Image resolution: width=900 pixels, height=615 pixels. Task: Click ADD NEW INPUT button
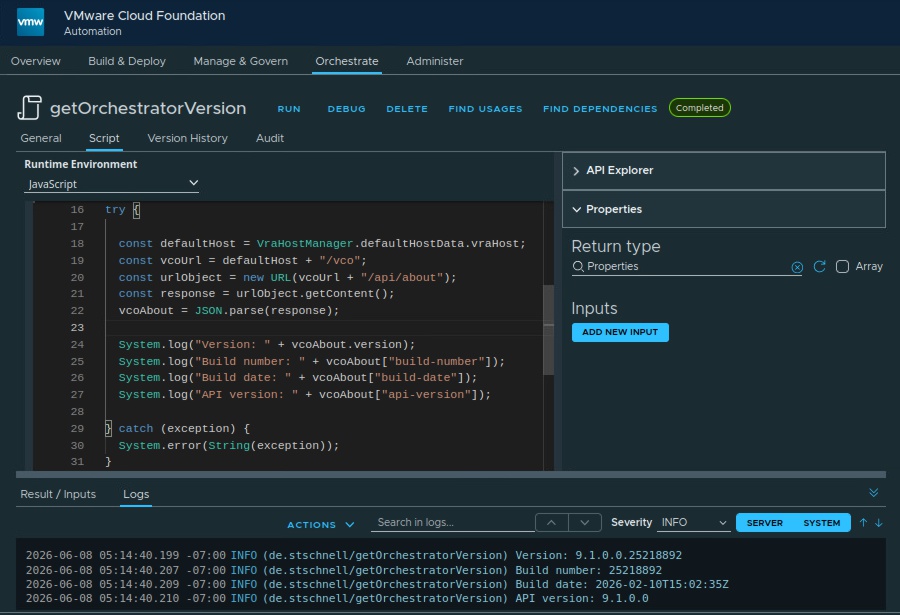[x=620, y=332]
